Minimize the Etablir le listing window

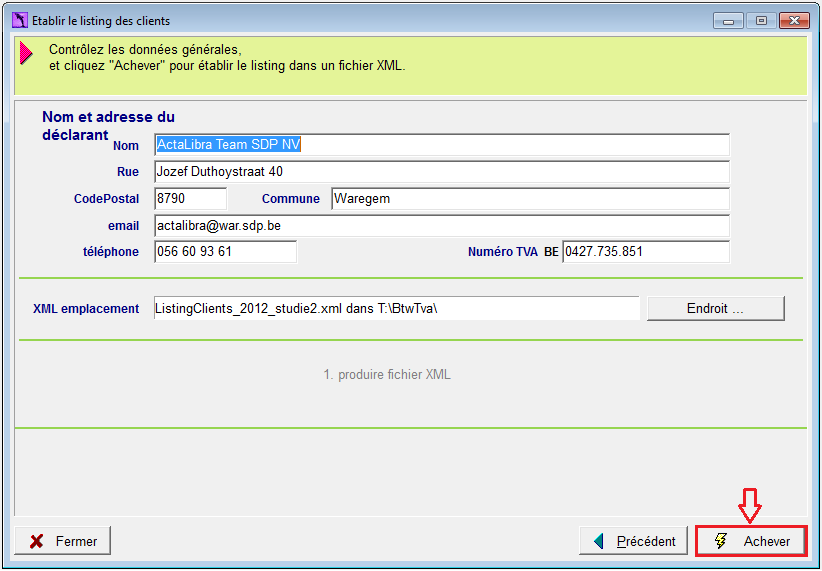coord(728,21)
